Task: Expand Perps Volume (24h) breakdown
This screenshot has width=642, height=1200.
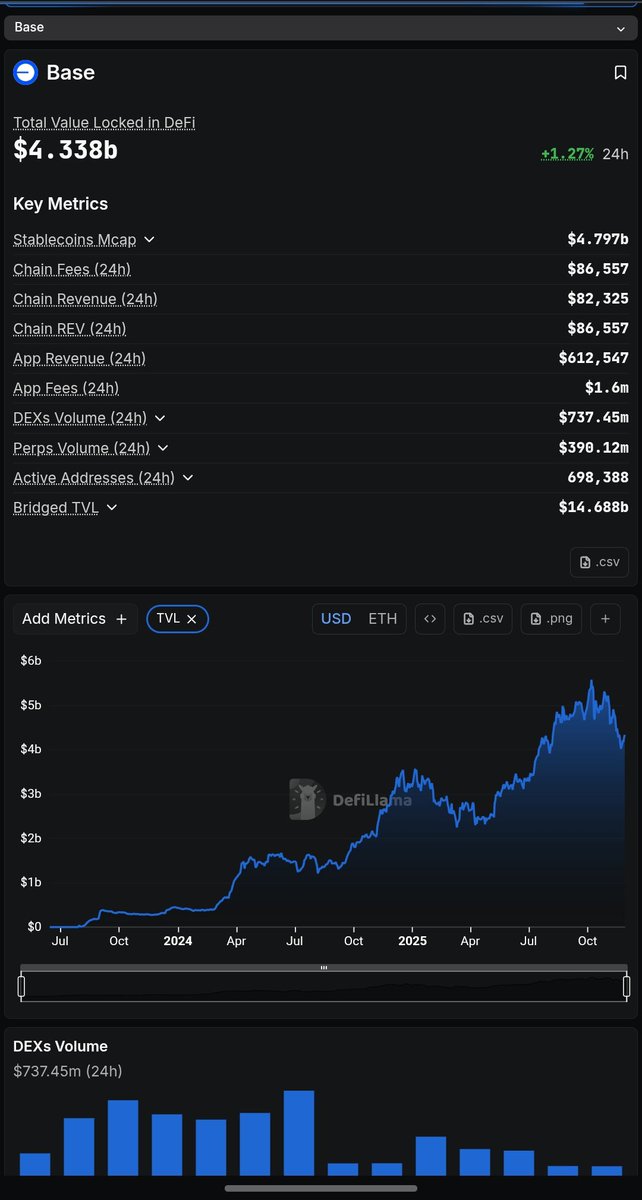Action: [x=163, y=448]
